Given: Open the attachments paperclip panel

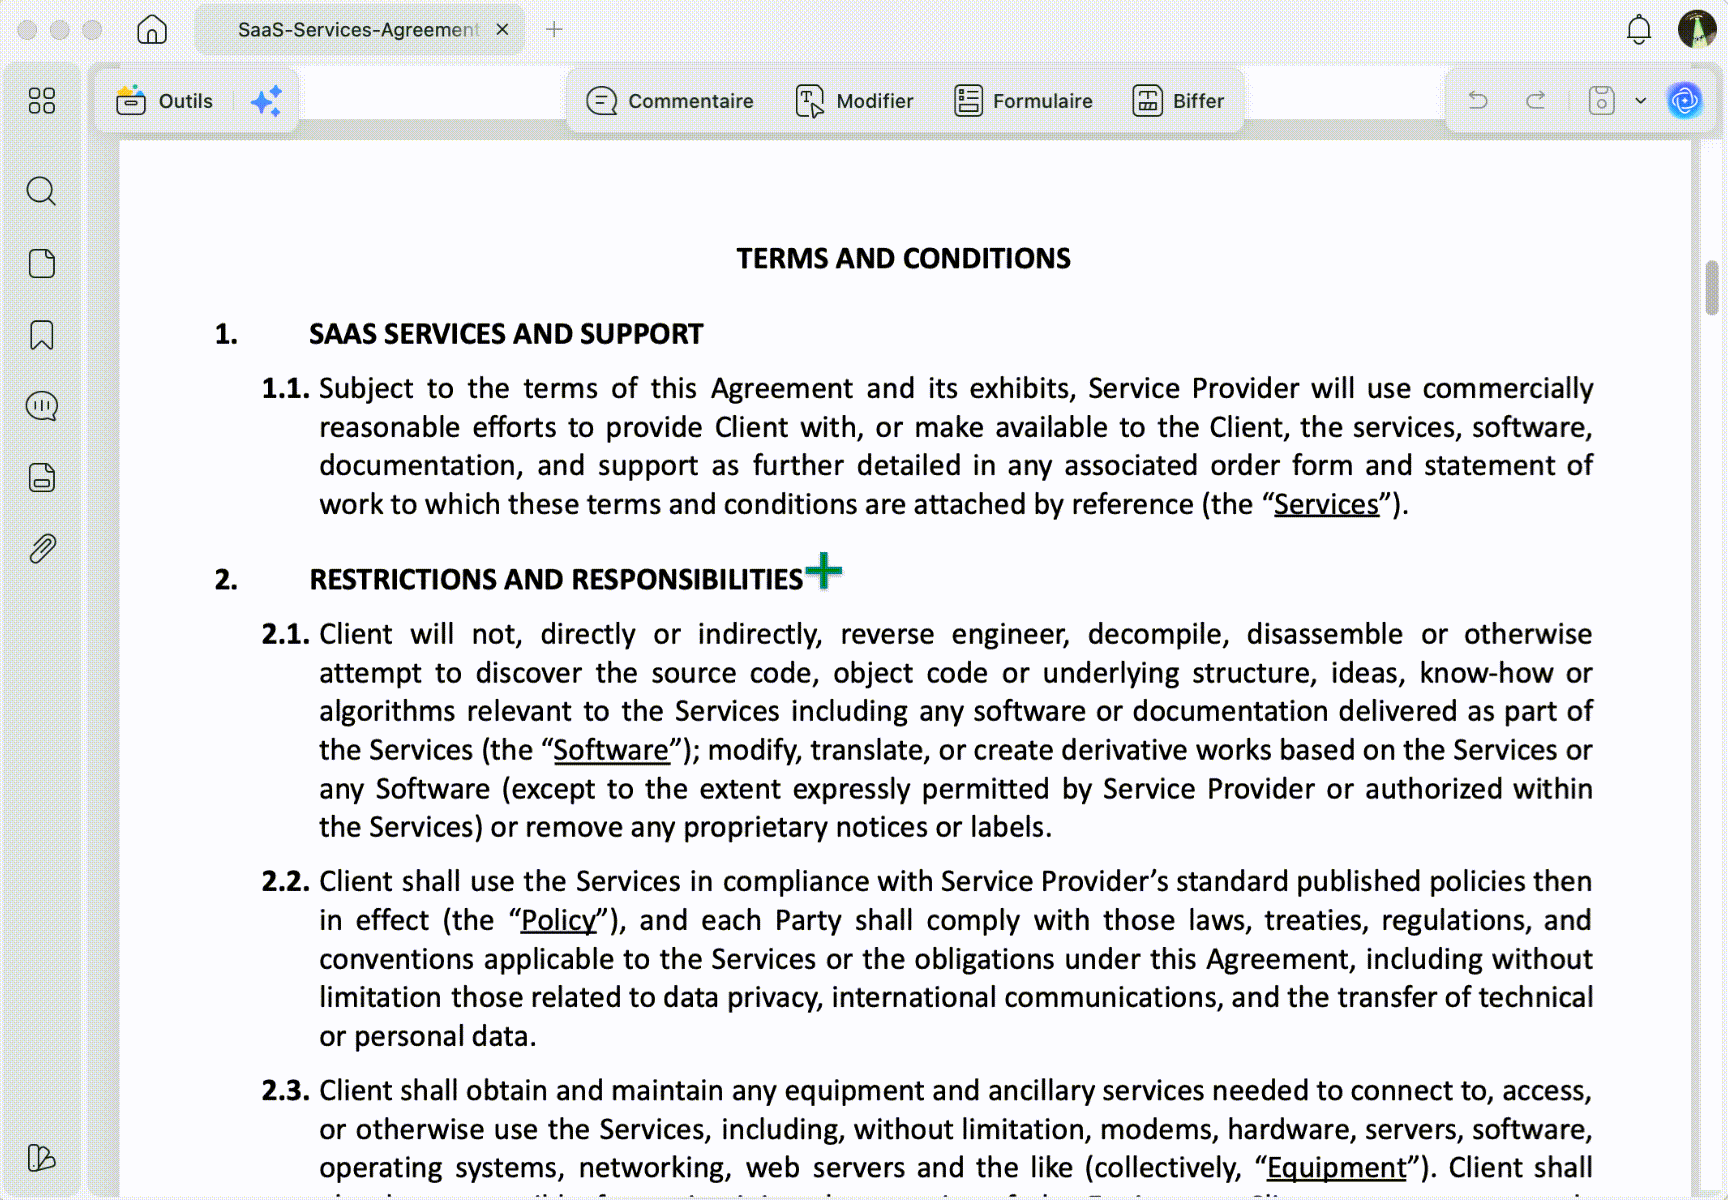Looking at the screenshot, I should pyautogui.click(x=42, y=548).
